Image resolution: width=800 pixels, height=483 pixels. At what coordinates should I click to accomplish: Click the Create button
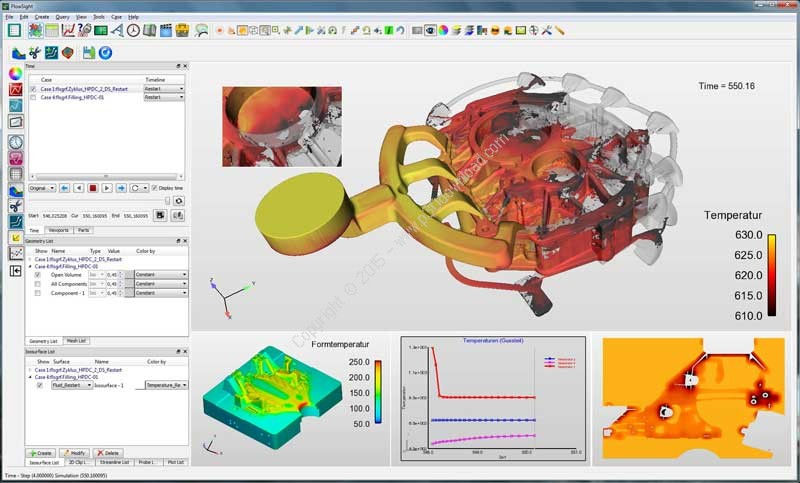41,453
